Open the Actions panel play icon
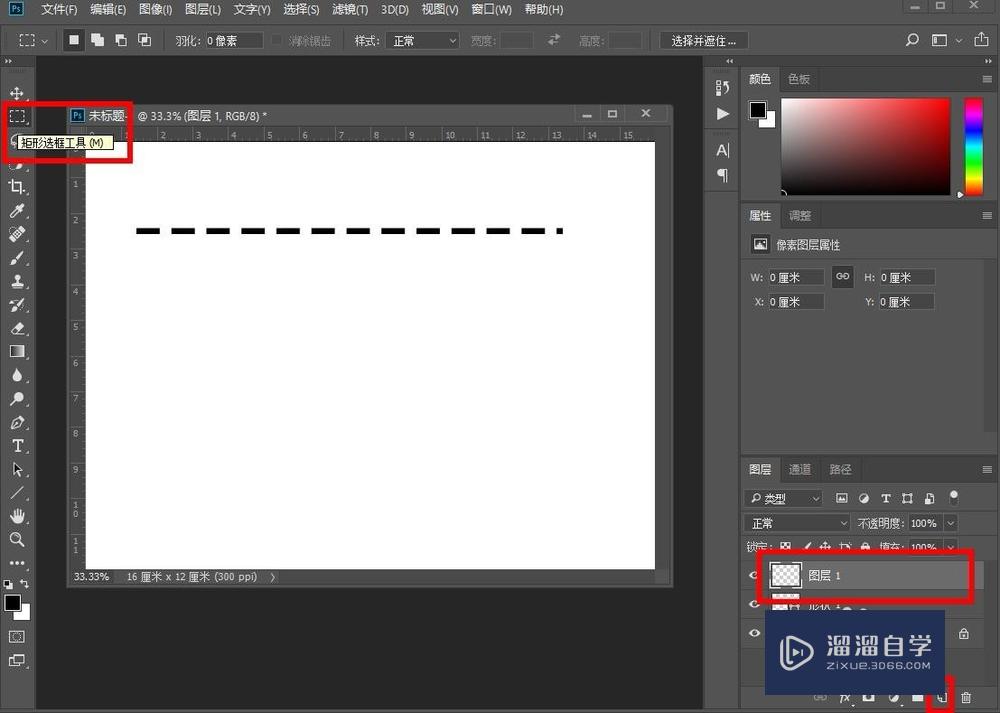 tap(723, 114)
